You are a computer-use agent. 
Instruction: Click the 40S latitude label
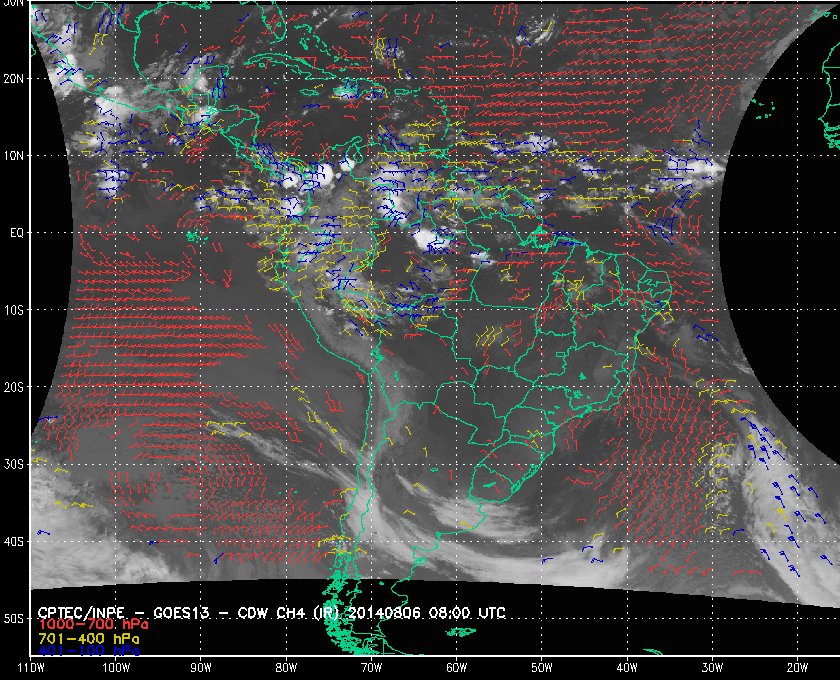(x=13, y=541)
